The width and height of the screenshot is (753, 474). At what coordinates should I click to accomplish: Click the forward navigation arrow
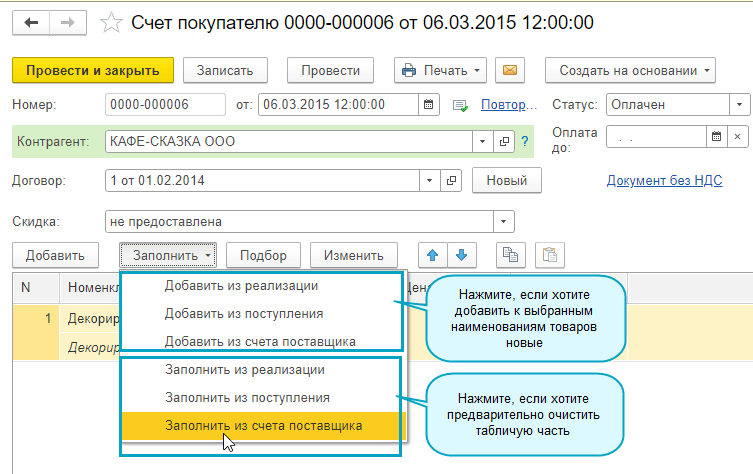point(68,21)
